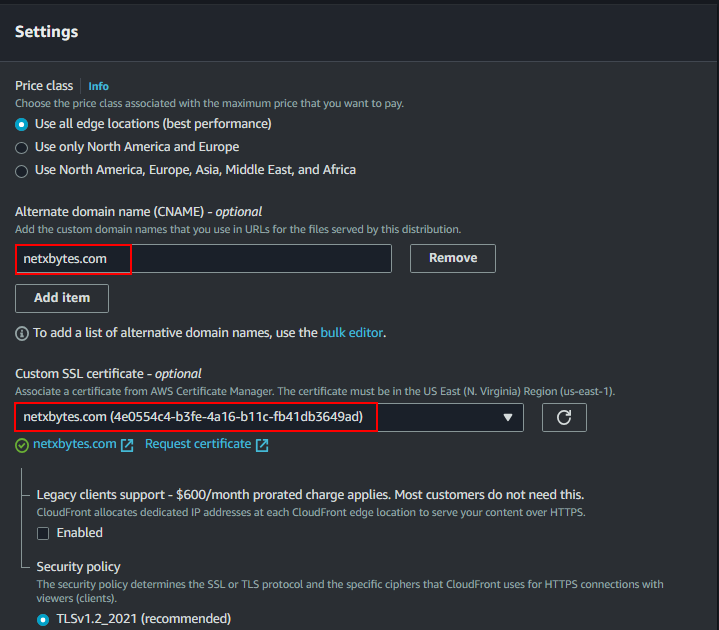Image resolution: width=719 pixels, height=630 pixels.
Task: Choose North America, Europe, Asia, Middle East, Africa
Action: [x=22, y=170]
